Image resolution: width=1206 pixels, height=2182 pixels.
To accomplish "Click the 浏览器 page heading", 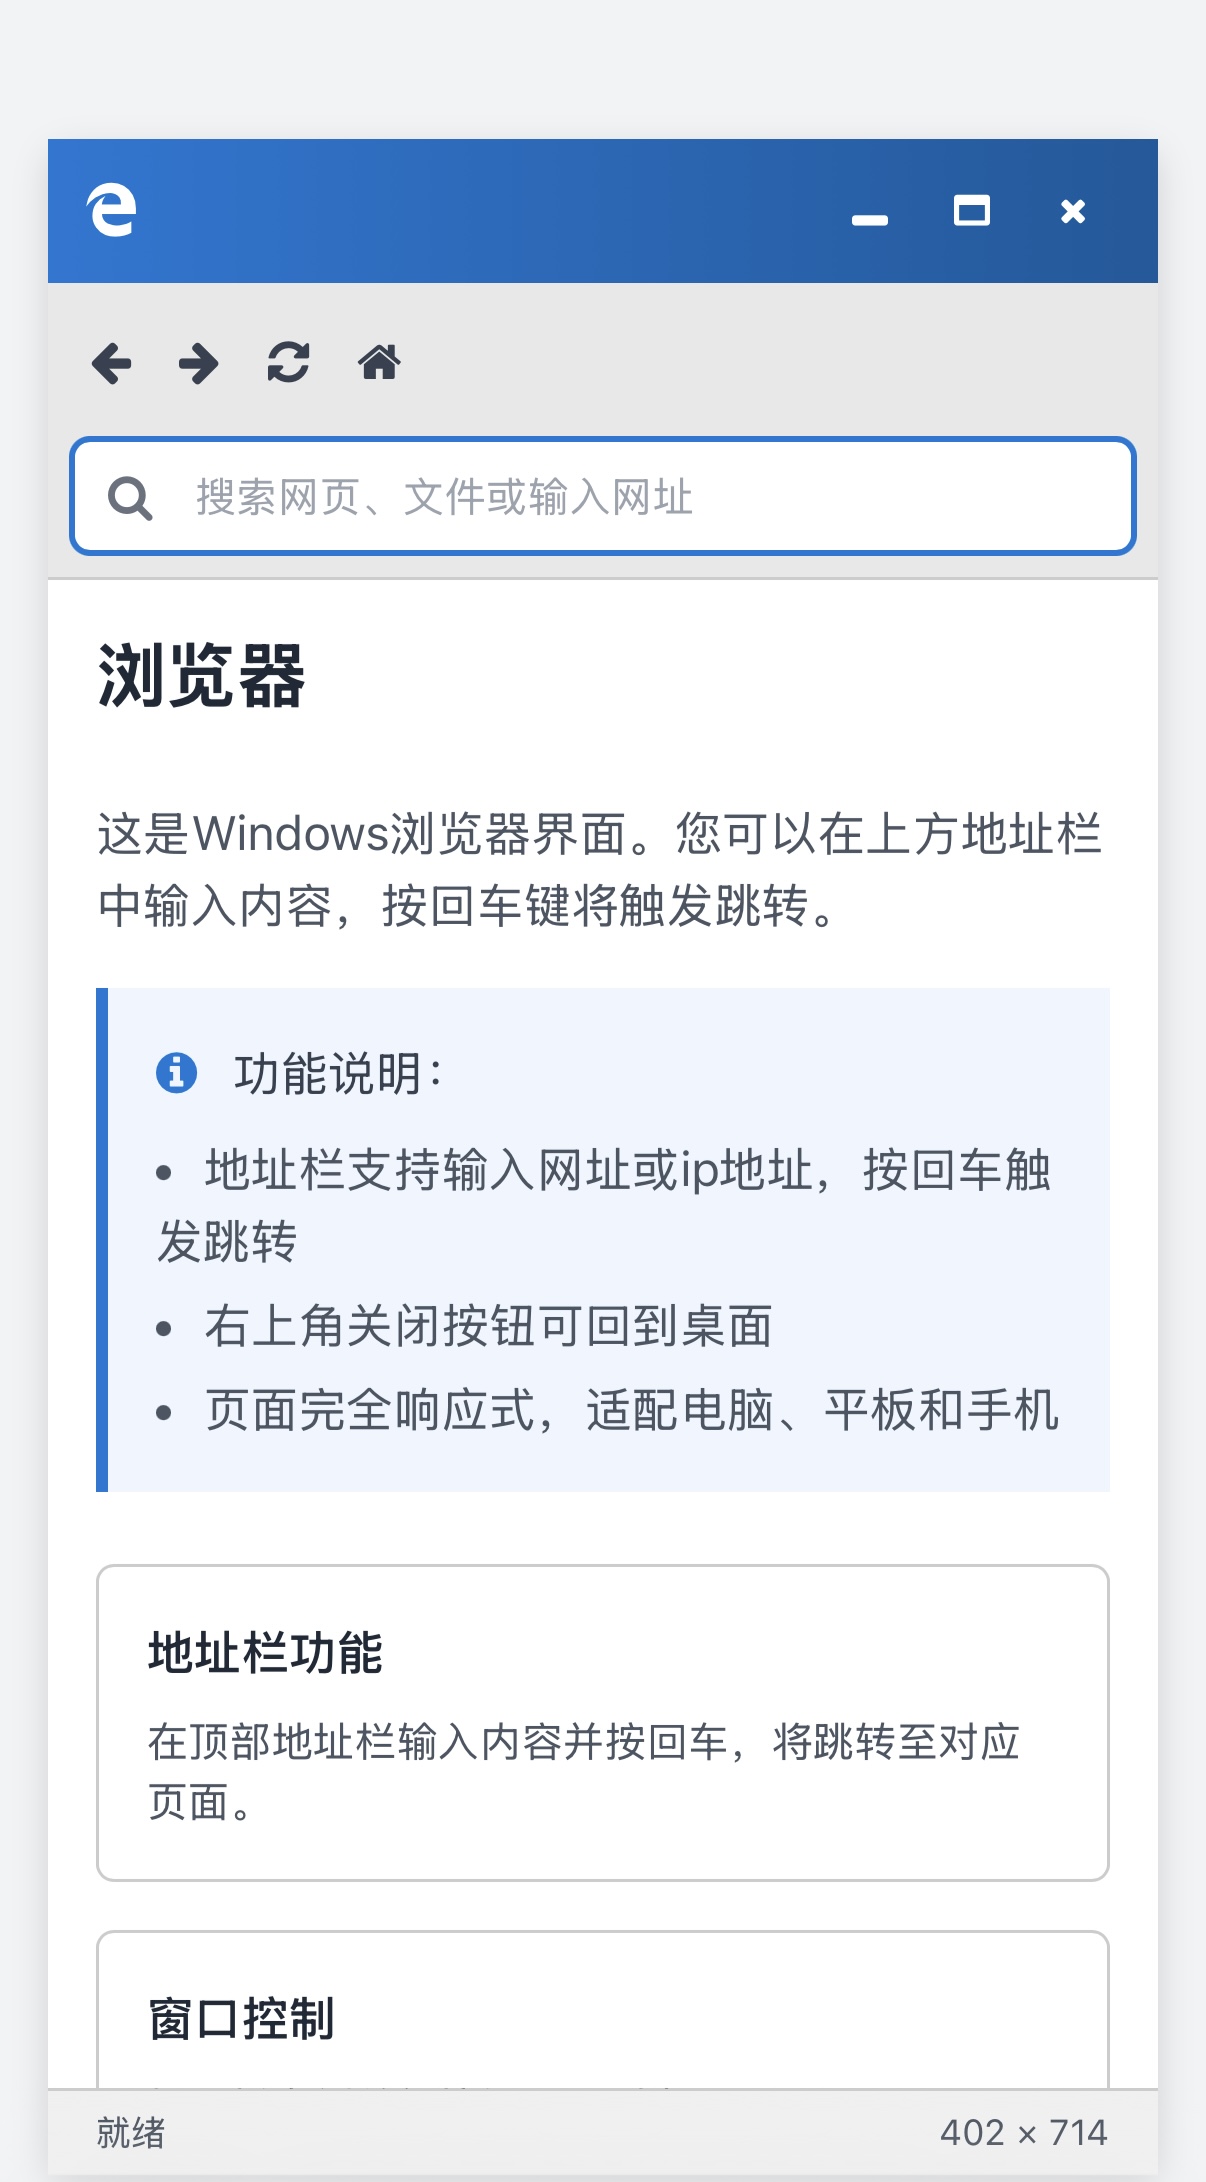I will pyautogui.click(x=201, y=676).
